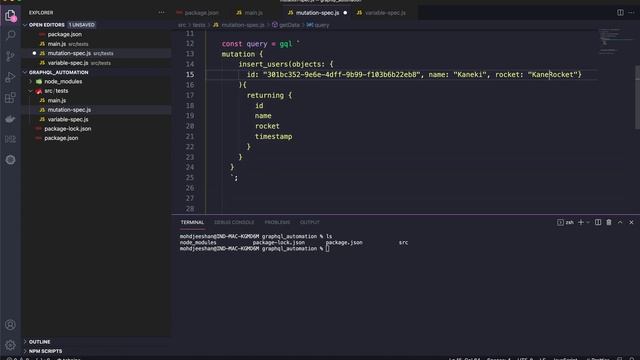The image size is (640, 360).
Task: Open the Docker view in activity bar
Action: pos(10,119)
